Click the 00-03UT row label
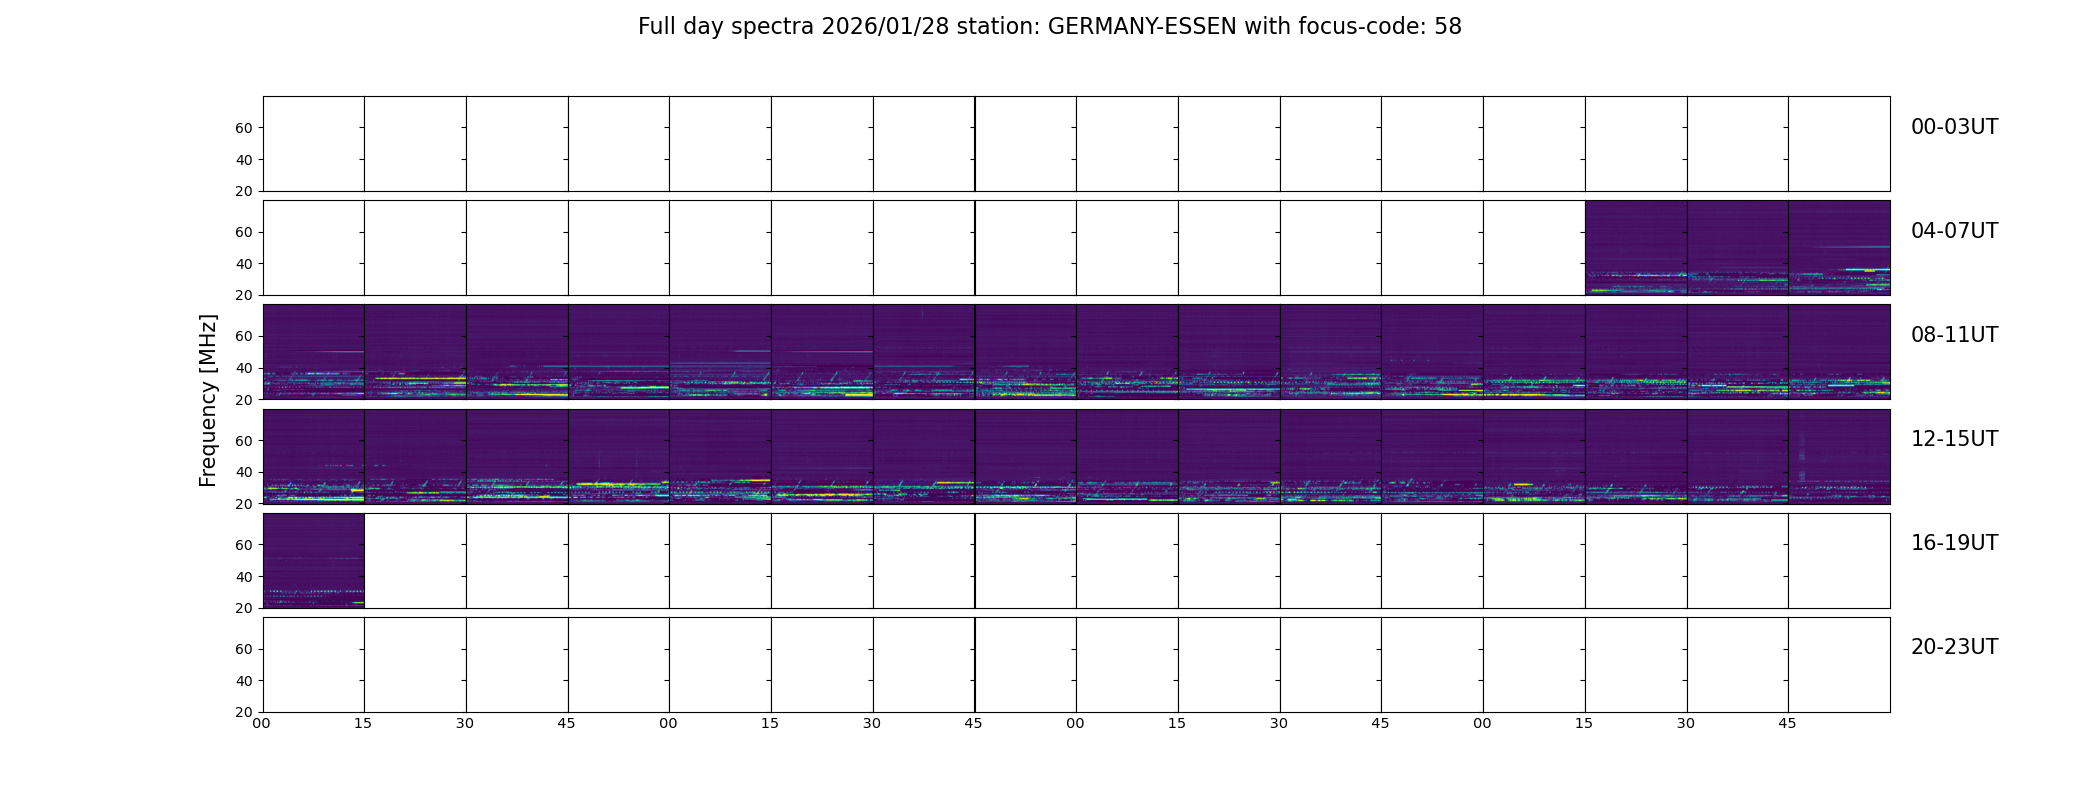This screenshot has width=2100, height=800. coord(1954,127)
